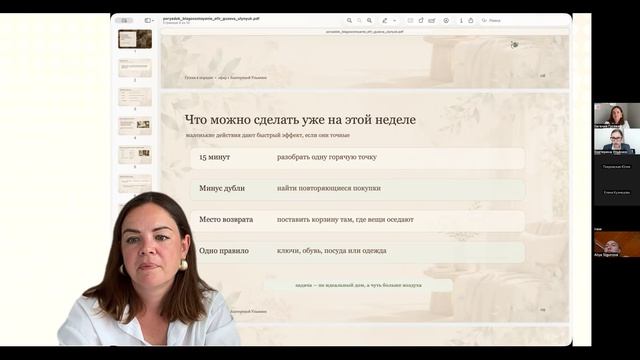640x360 pixels.
Task: Select the fourth dark participant name tile
Action: click(x=617, y=192)
